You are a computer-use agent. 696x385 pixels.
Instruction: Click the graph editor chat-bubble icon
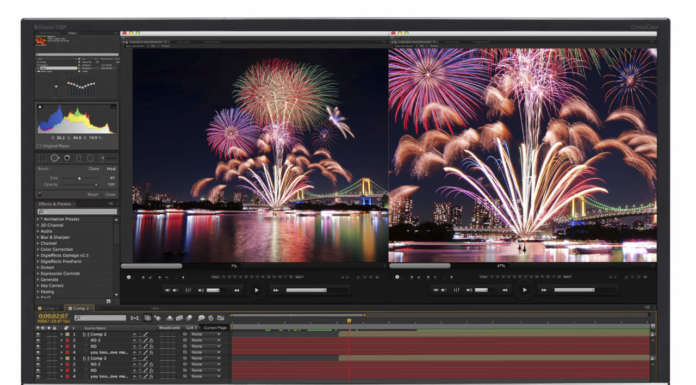pos(201,318)
